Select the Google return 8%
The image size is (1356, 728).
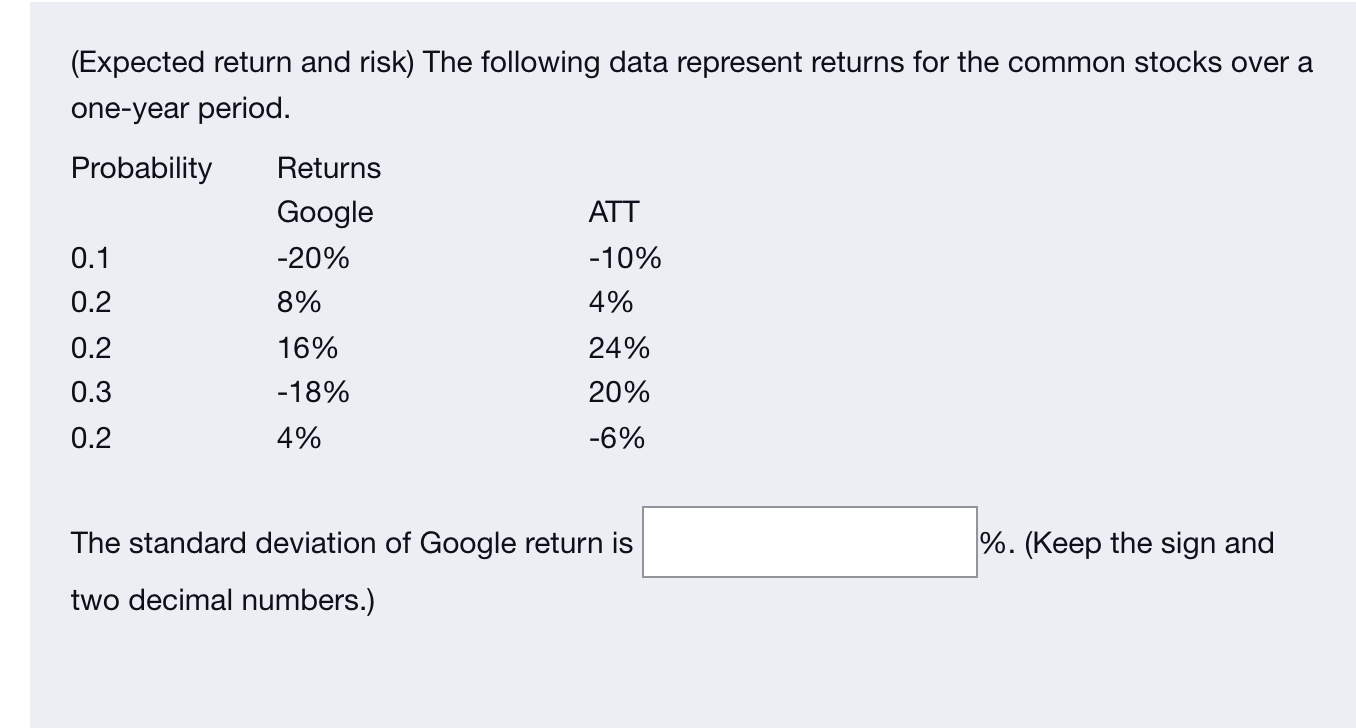click(300, 302)
